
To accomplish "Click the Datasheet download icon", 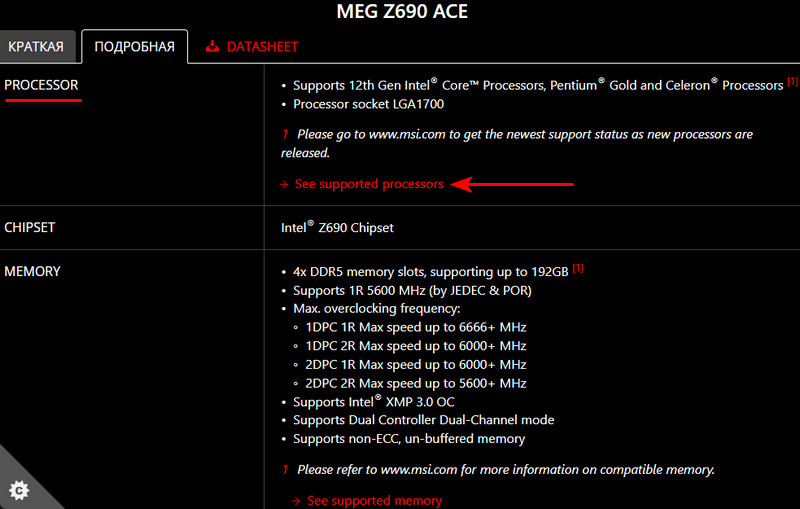I will pos(212,46).
